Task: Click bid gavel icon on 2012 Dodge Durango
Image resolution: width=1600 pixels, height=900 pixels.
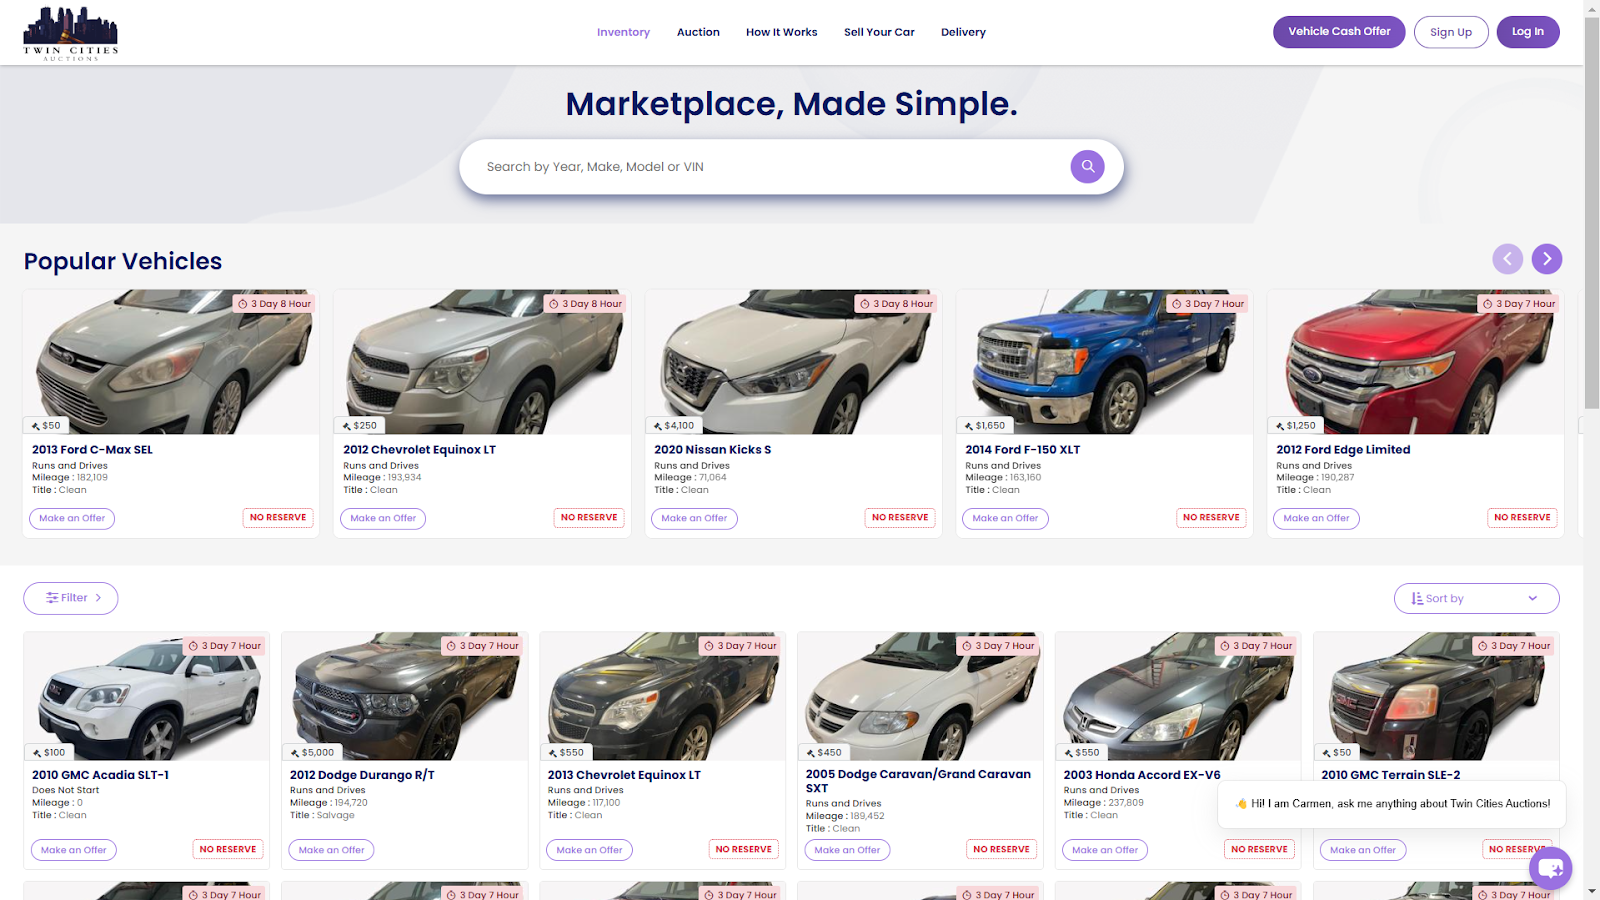Action: pyautogui.click(x=295, y=753)
